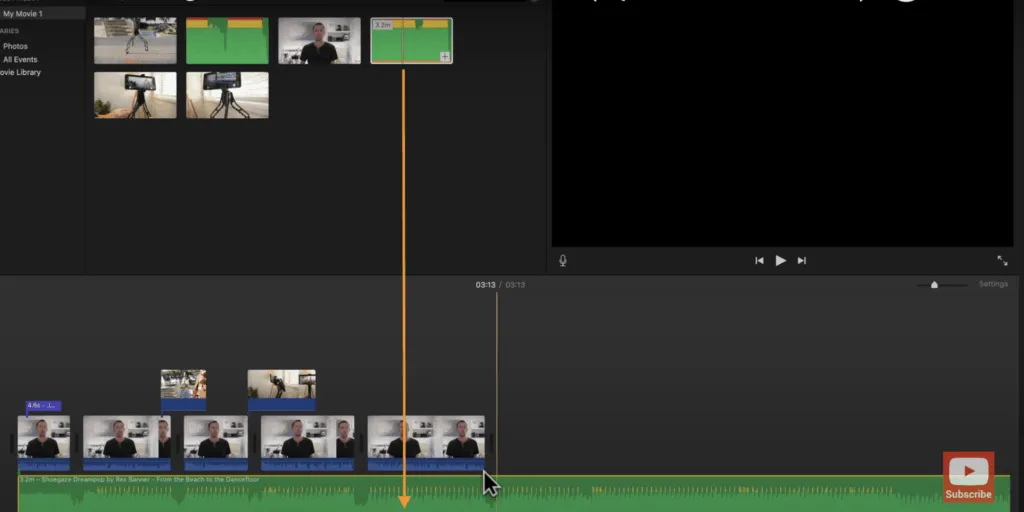Select the man in black shirt media thumbnail
Screen dimensions: 1024x512
[x=319, y=41]
